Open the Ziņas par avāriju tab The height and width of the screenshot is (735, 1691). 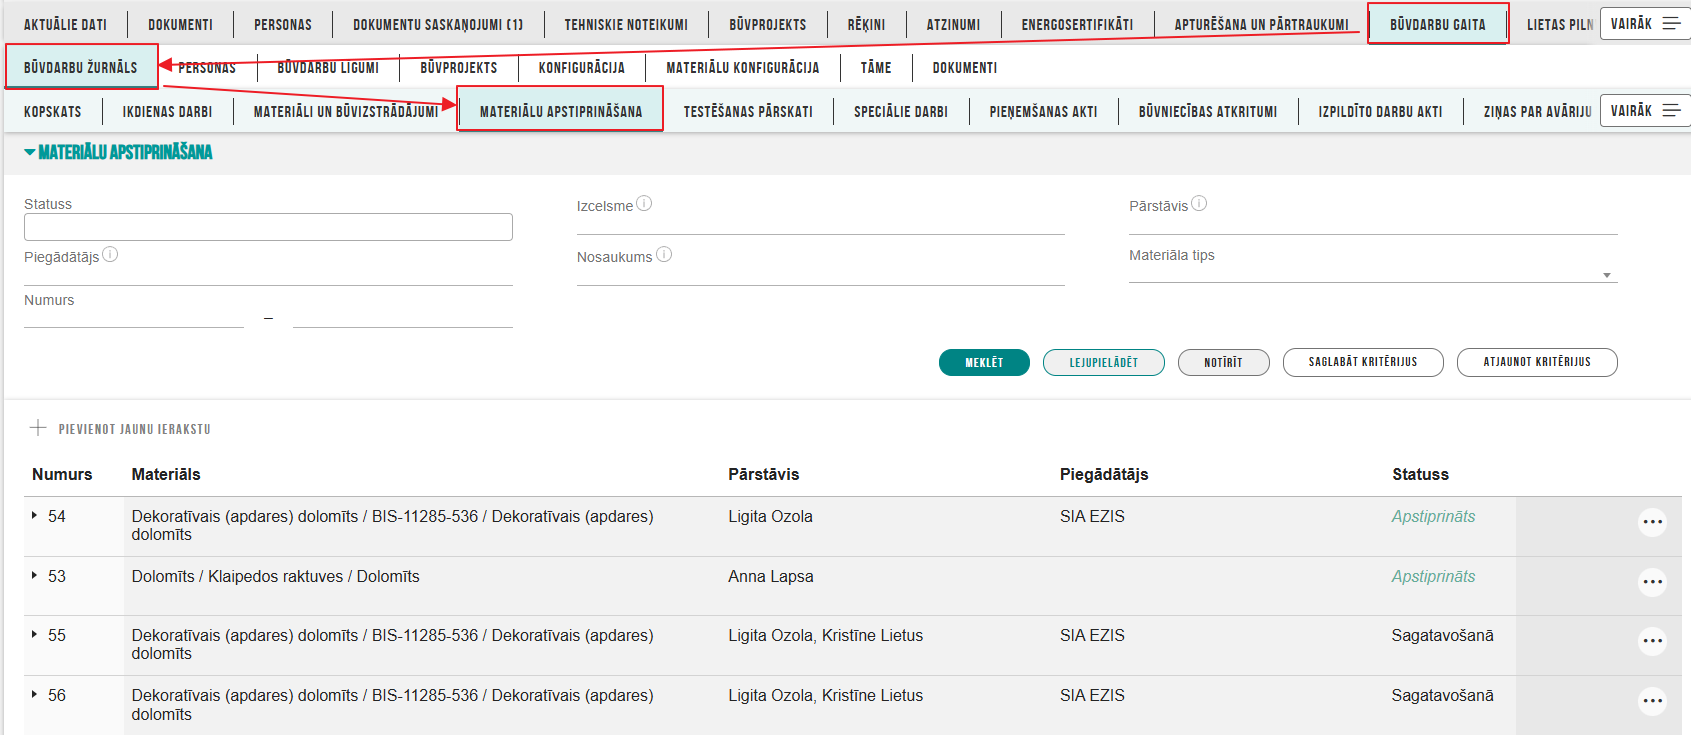(x=1536, y=112)
